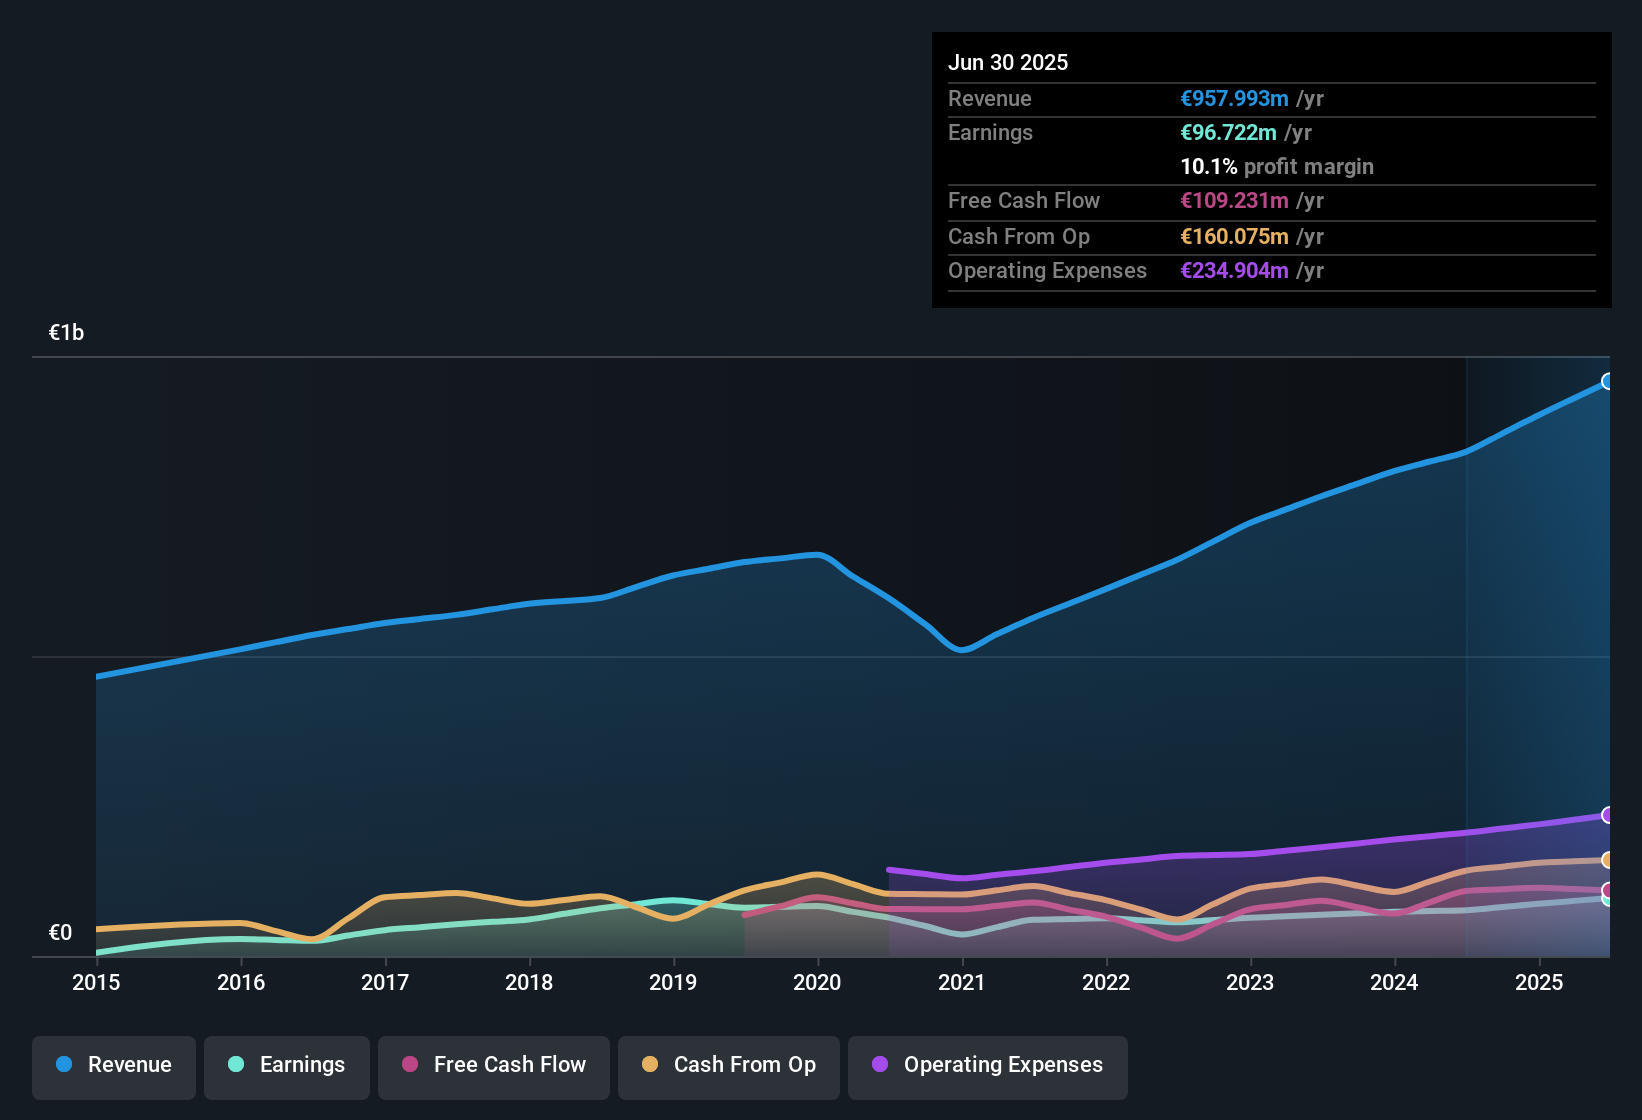
Task: Click the Operating Expenses label in tooltip
Action: tap(1047, 271)
